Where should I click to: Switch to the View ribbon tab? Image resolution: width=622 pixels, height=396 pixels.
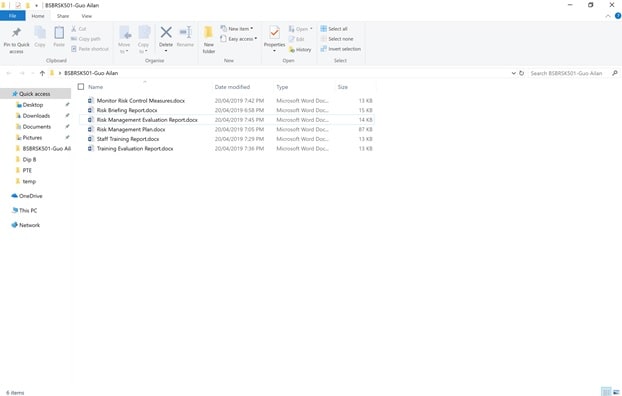click(86, 16)
